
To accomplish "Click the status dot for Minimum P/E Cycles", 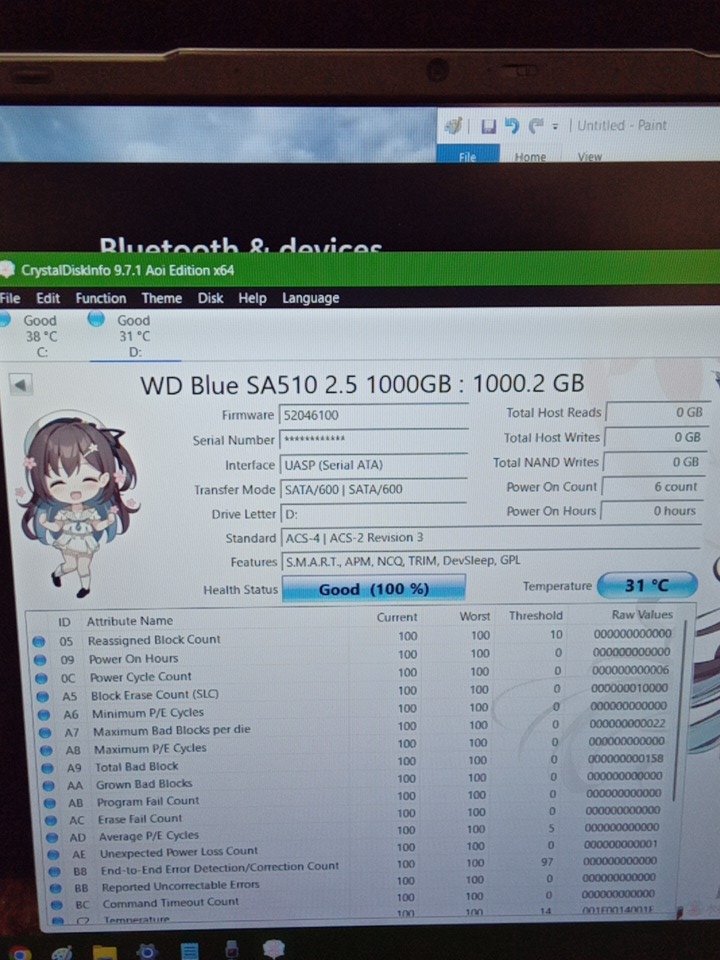I will coord(44,714).
